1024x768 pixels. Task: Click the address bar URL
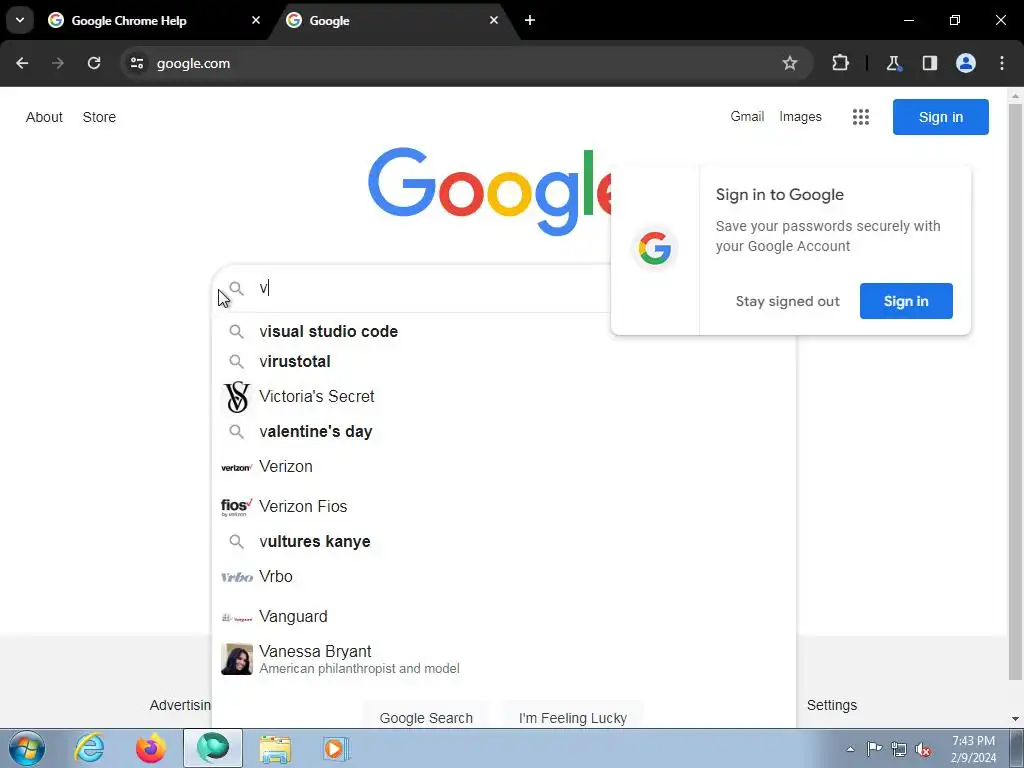pyautogui.click(x=193, y=63)
